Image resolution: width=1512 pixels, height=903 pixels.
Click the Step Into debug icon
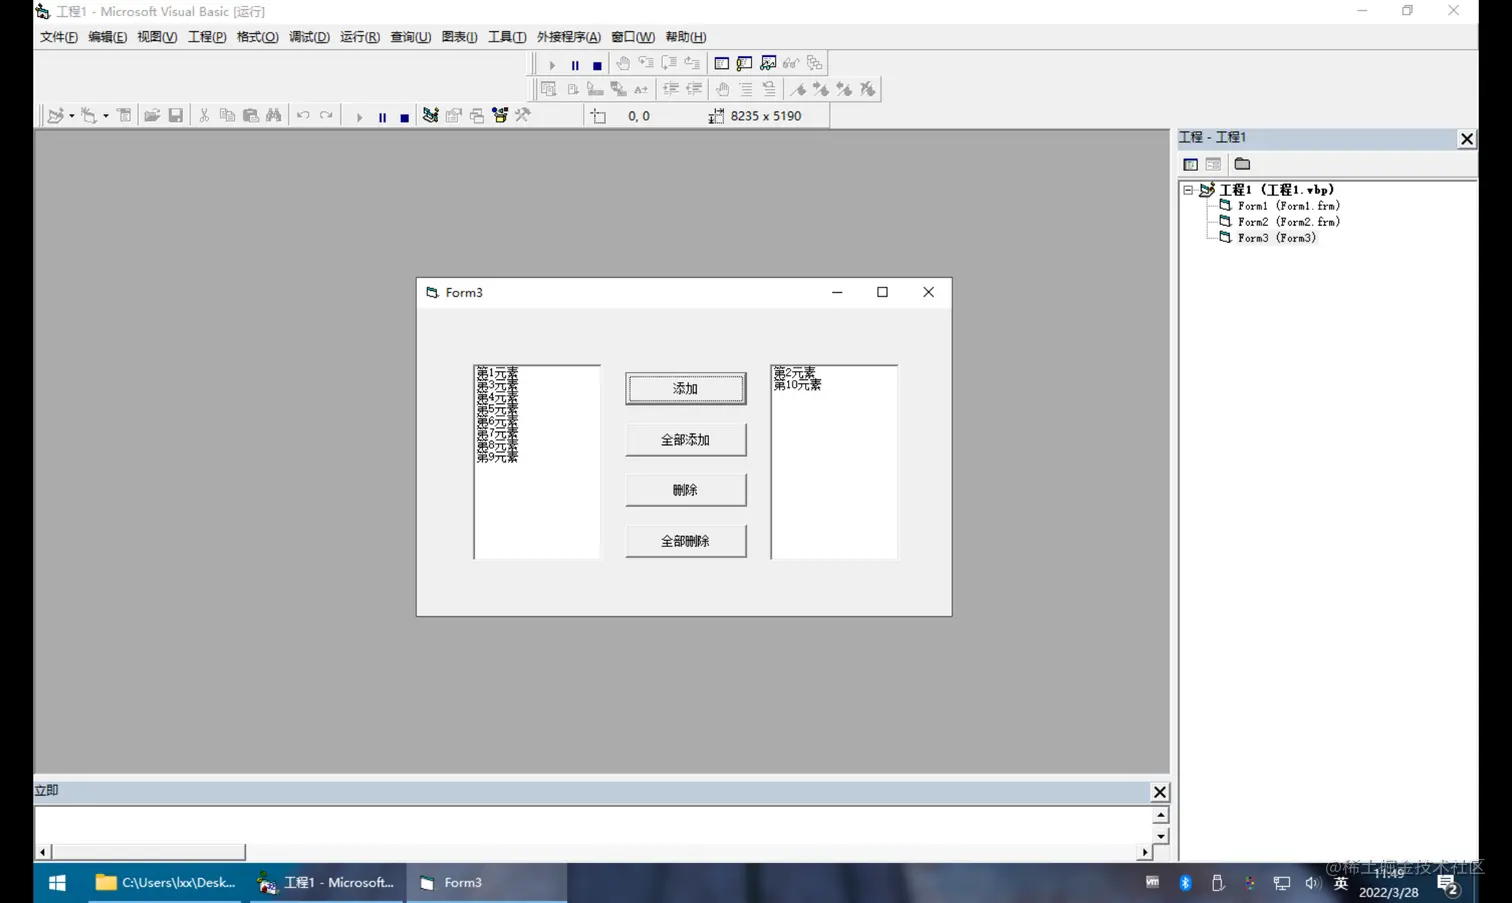point(646,64)
